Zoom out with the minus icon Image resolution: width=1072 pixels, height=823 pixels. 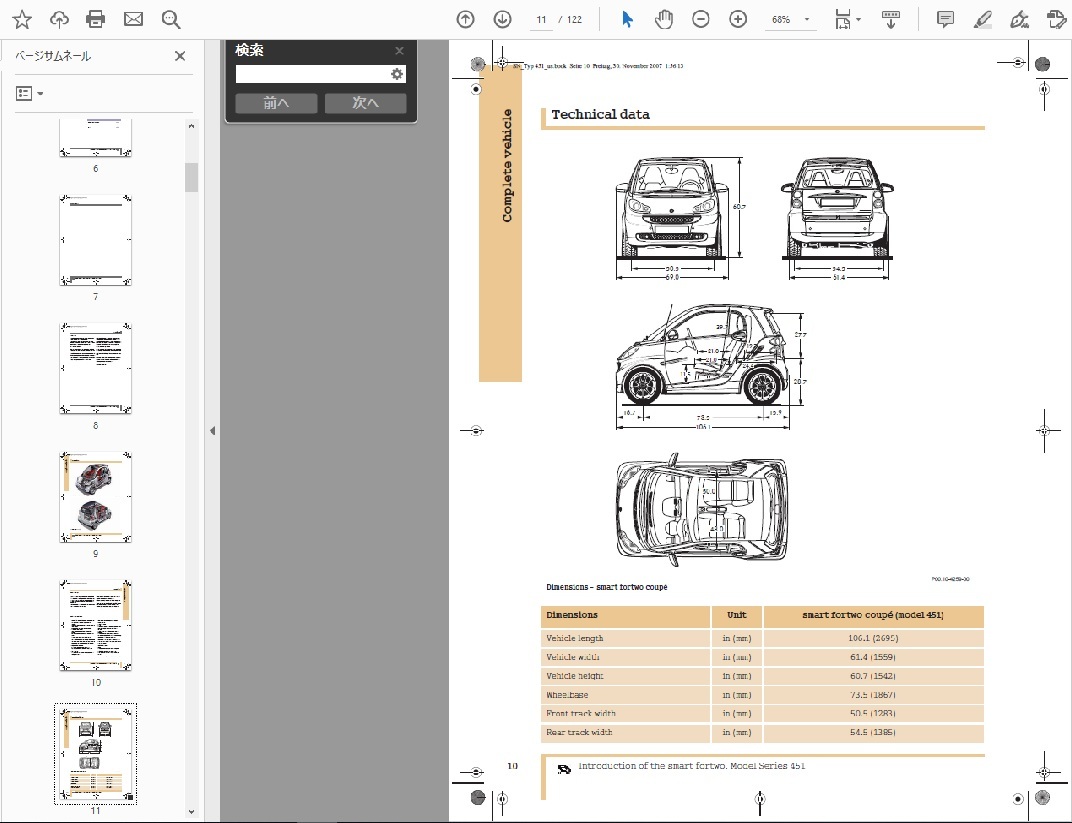(701, 19)
